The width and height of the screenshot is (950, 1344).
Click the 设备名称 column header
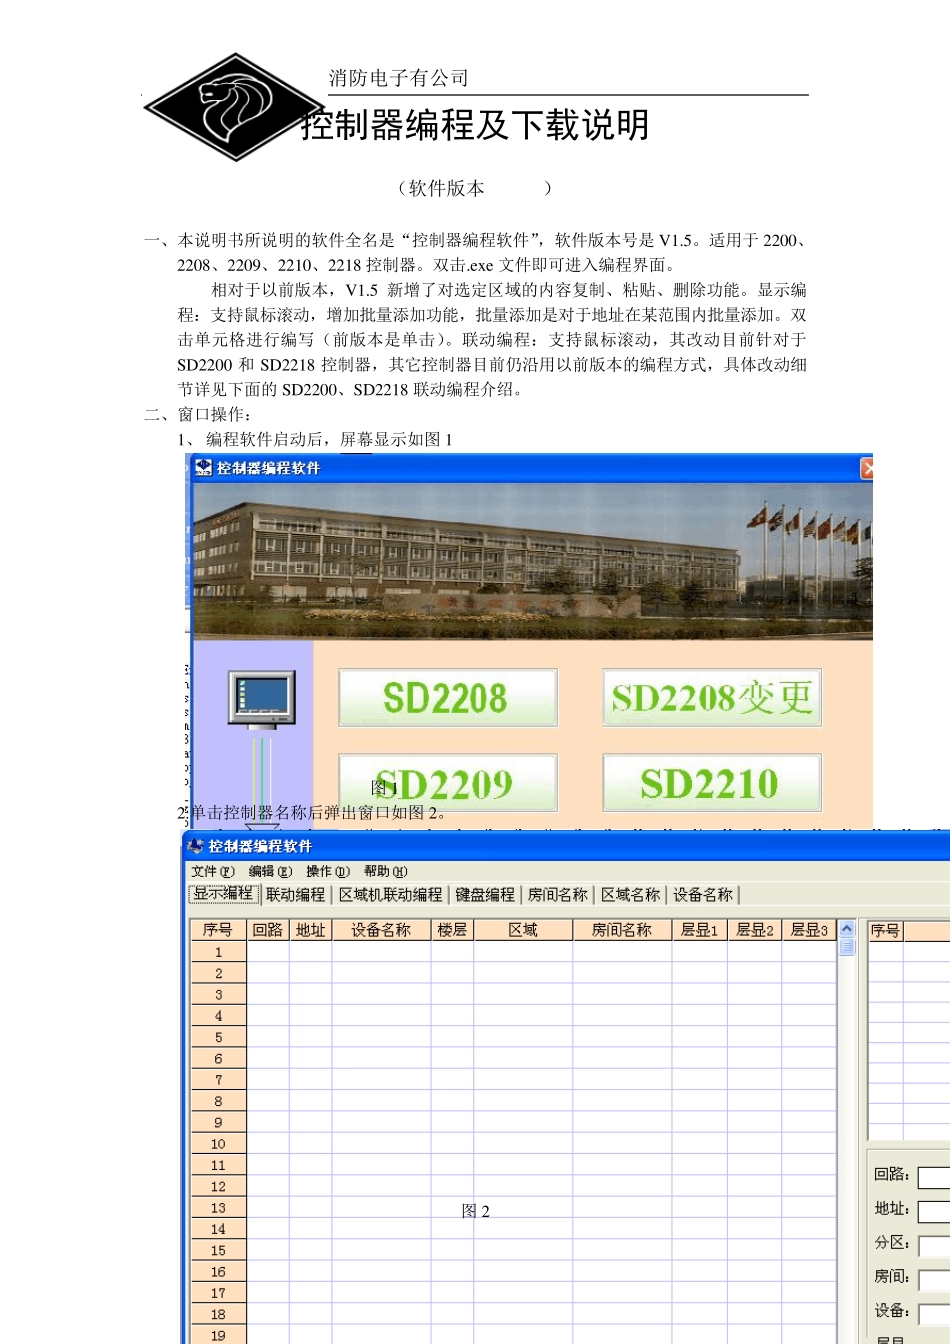pyautogui.click(x=381, y=930)
